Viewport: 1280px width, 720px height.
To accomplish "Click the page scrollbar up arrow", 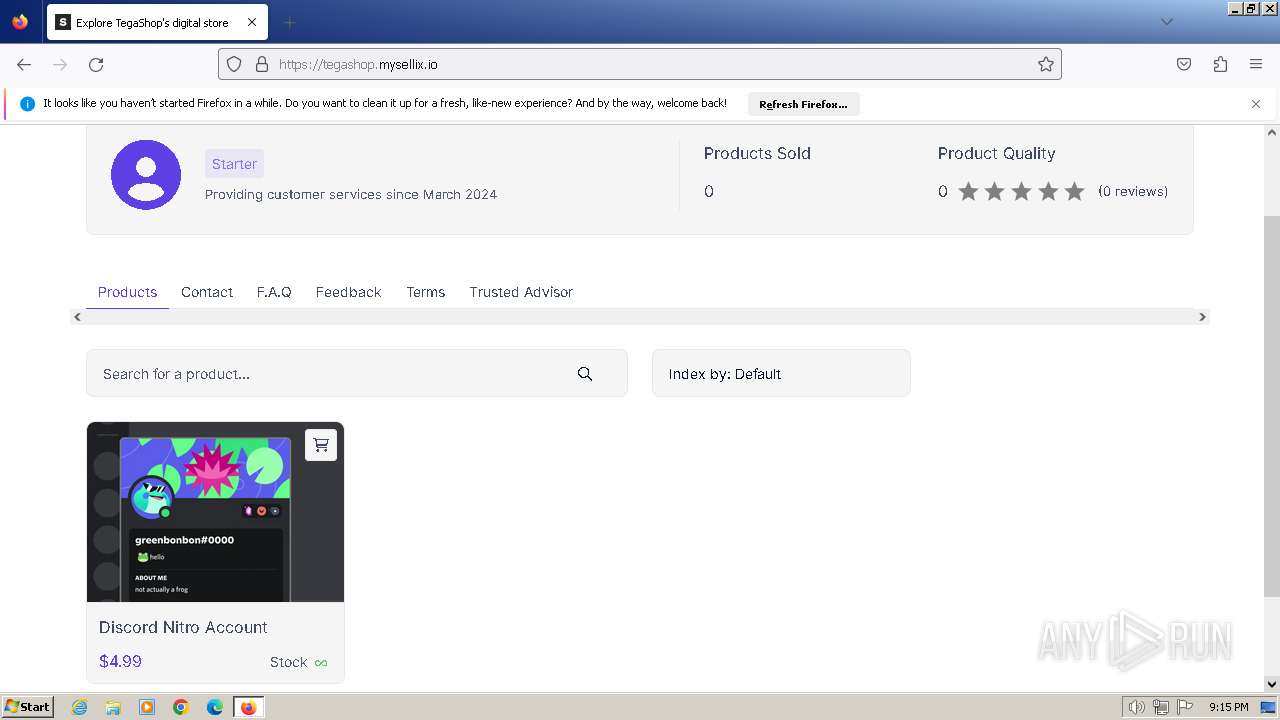I will click(1272, 132).
